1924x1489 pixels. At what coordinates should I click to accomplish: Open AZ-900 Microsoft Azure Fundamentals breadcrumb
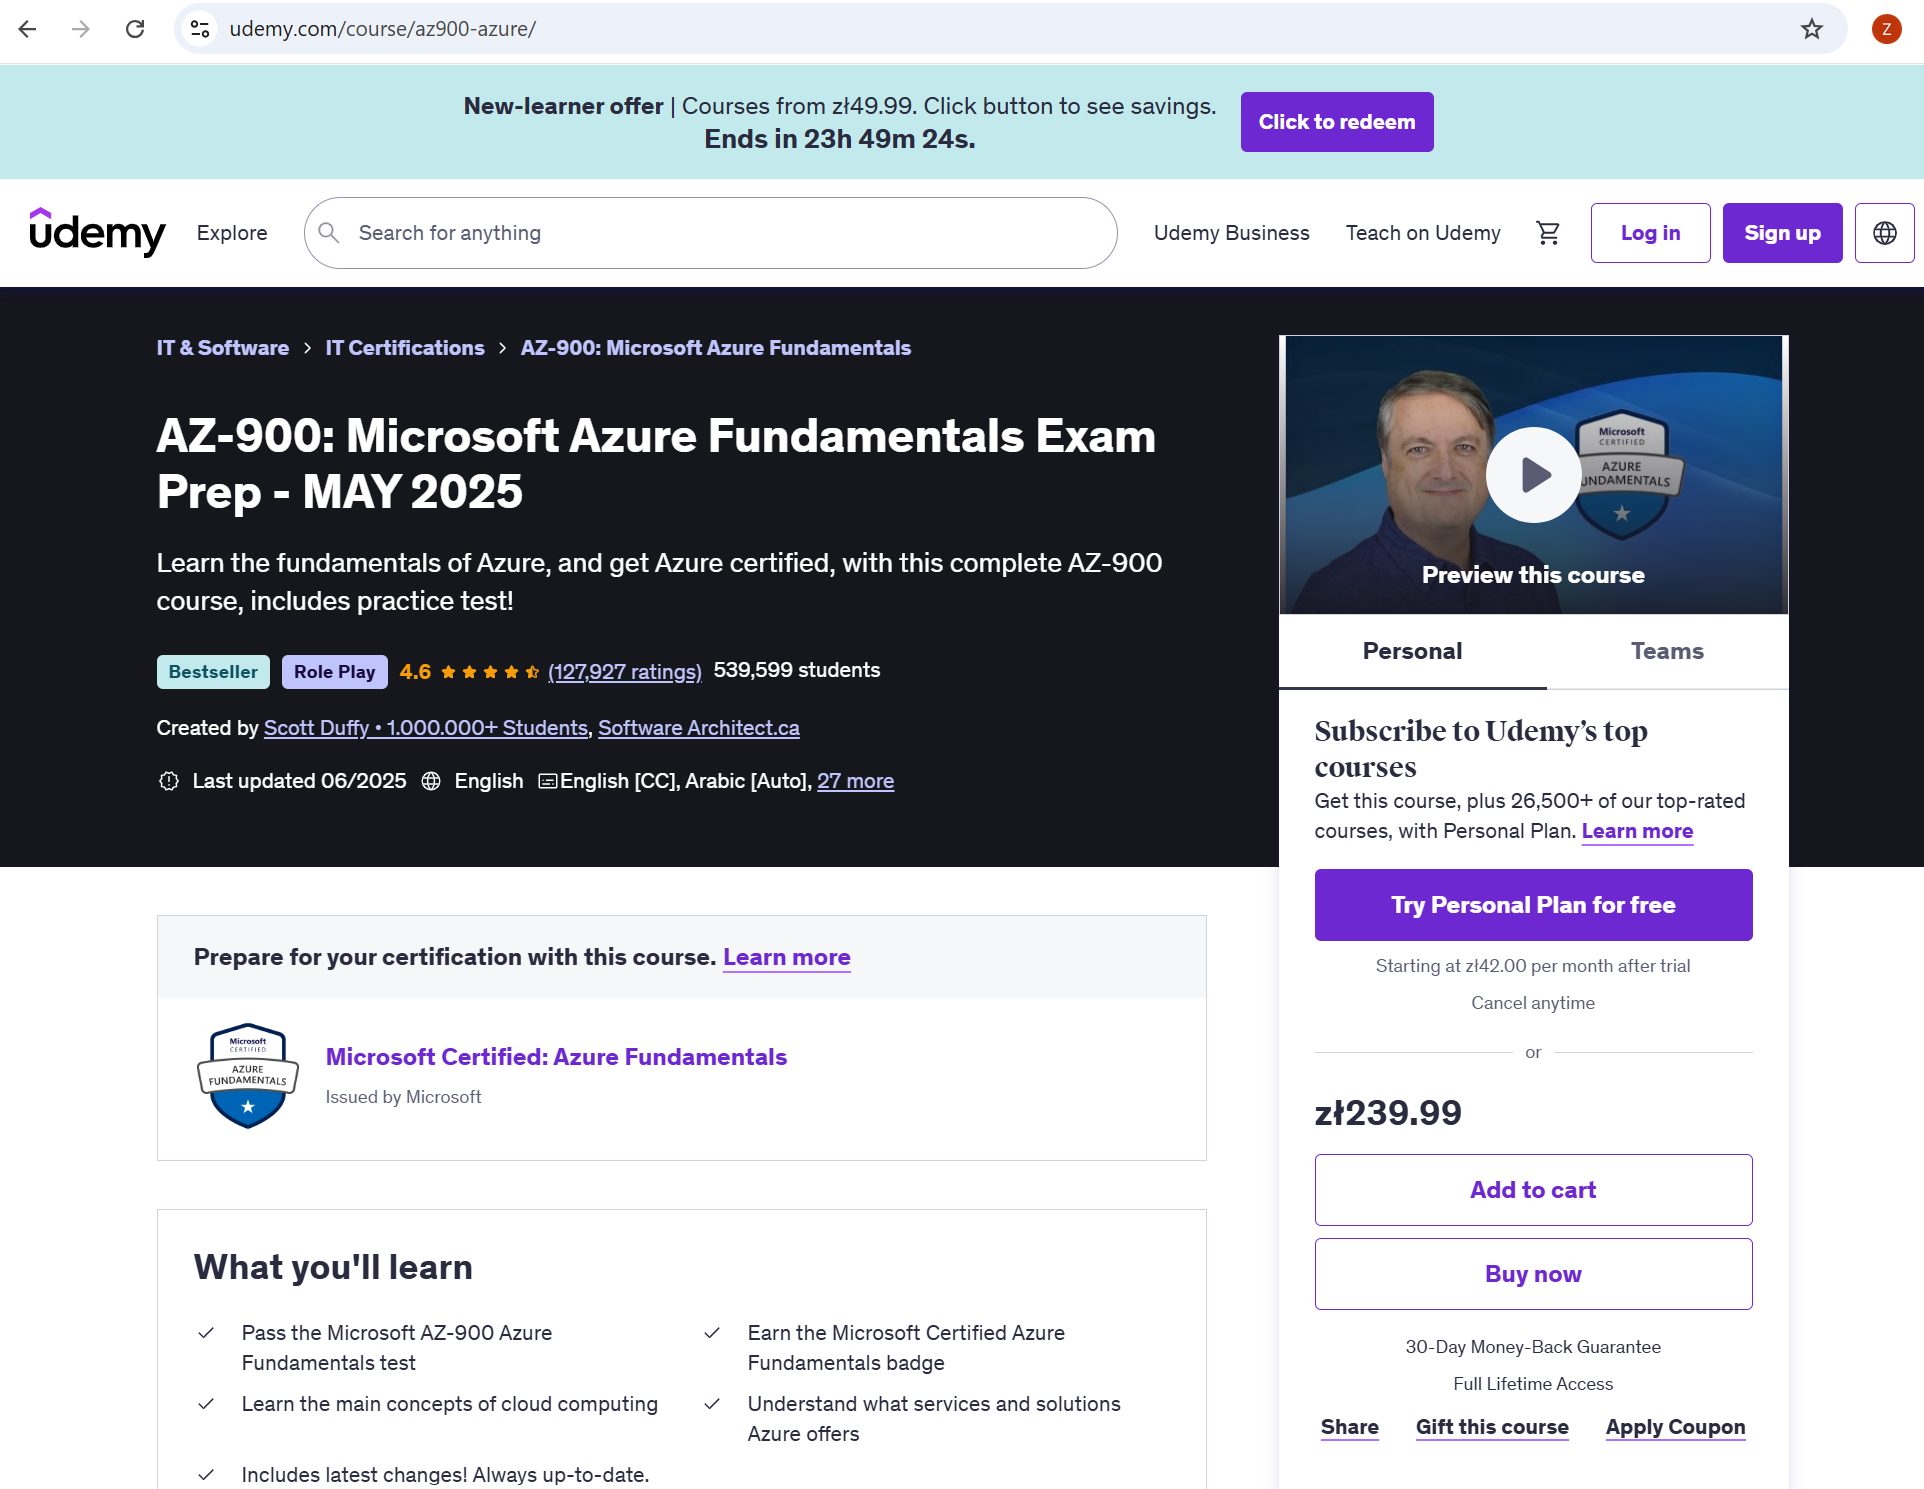716,348
